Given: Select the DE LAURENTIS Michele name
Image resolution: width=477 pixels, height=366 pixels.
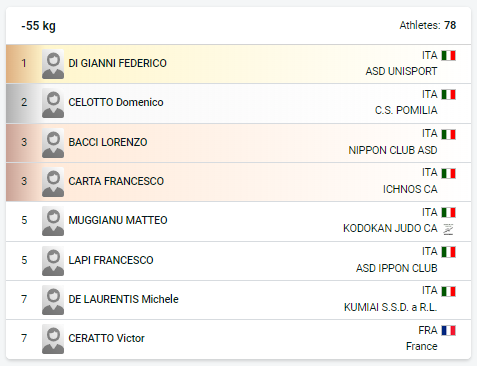Looking at the screenshot, I should coord(123,299).
